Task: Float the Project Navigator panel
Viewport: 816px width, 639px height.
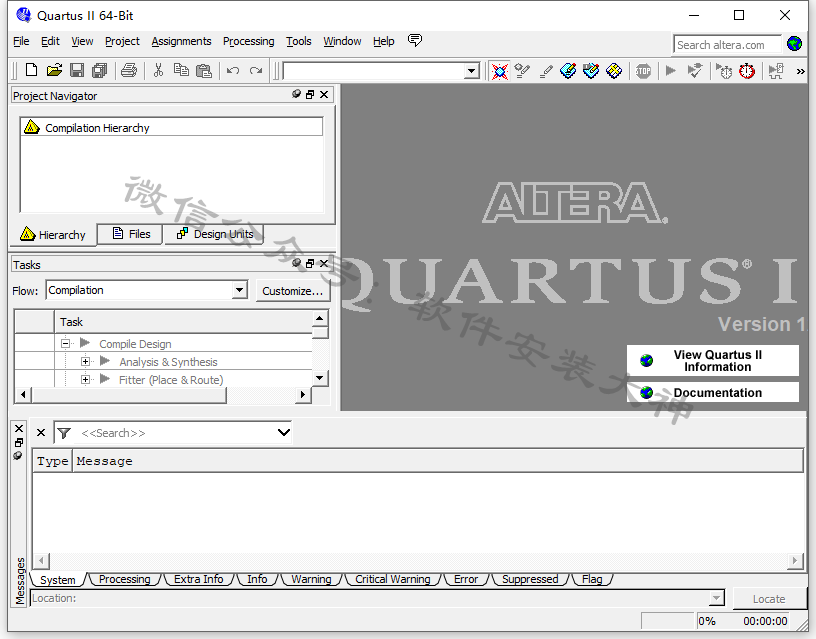Action: pyautogui.click(x=310, y=94)
